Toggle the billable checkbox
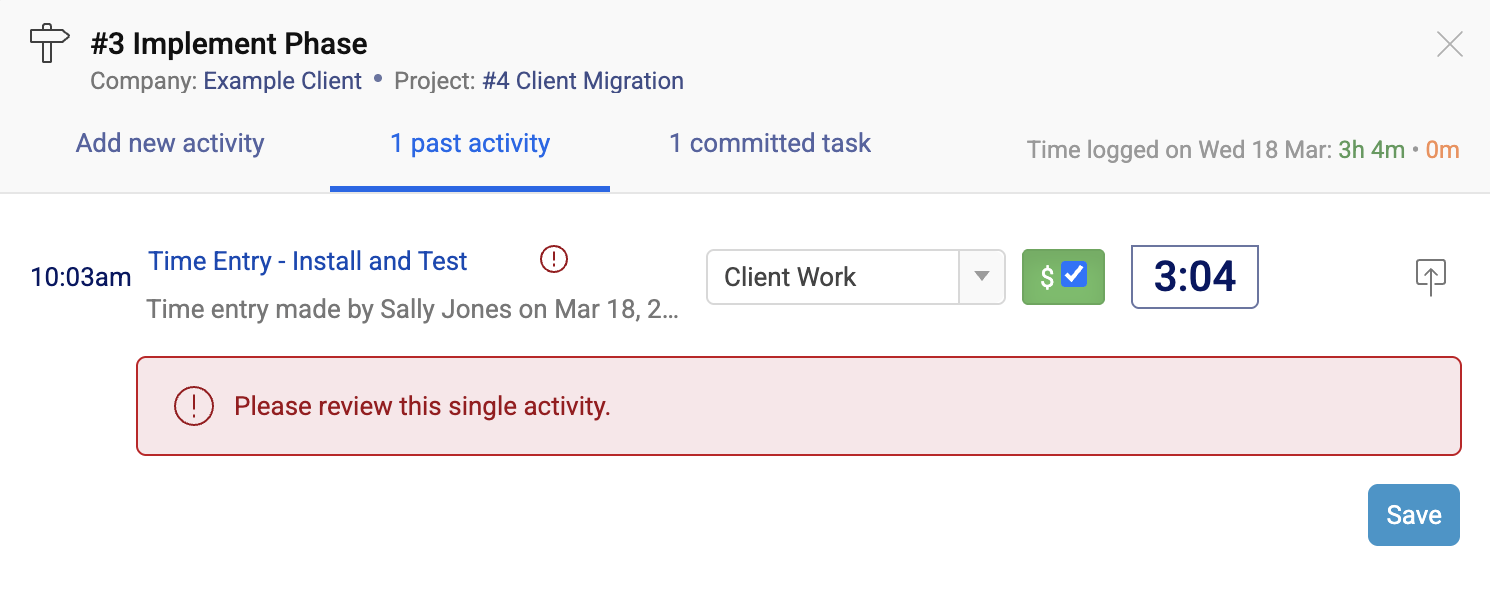 coord(1074,275)
